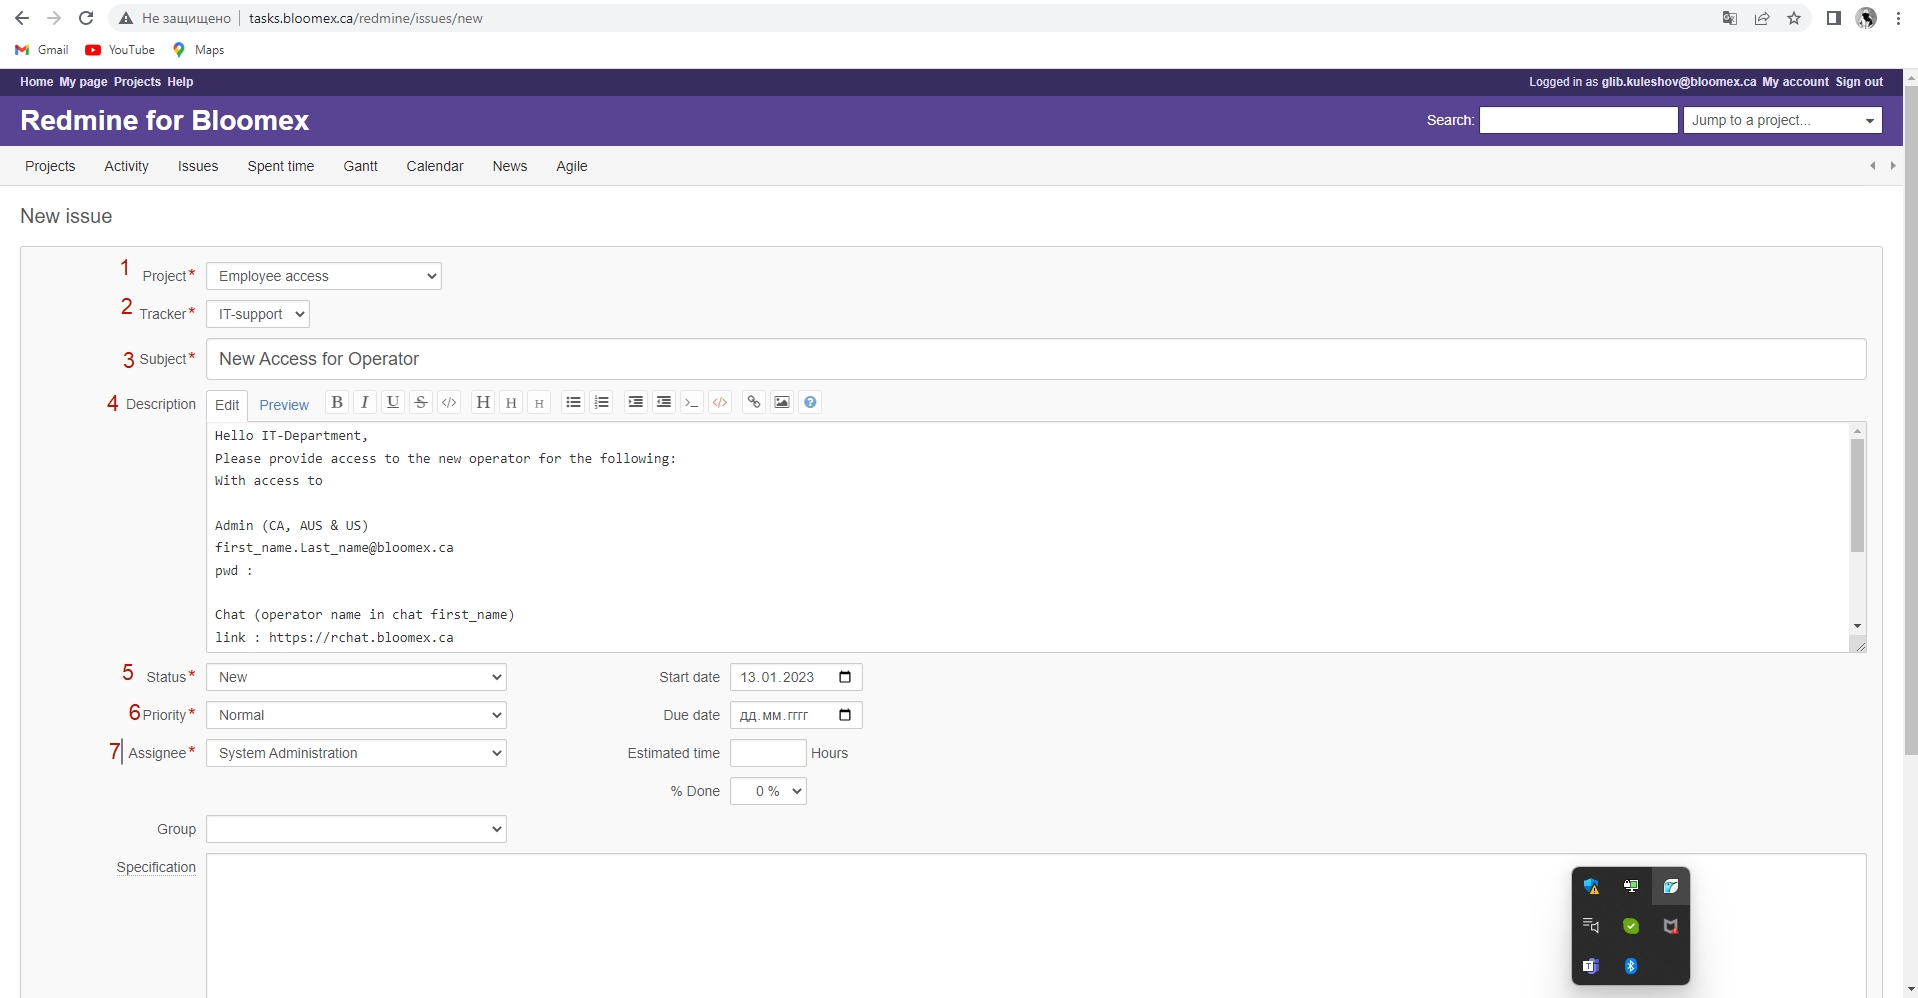Insert highlighted code with red code icon
The height and width of the screenshot is (998, 1918).
pyautogui.click(x=719, y=402)
